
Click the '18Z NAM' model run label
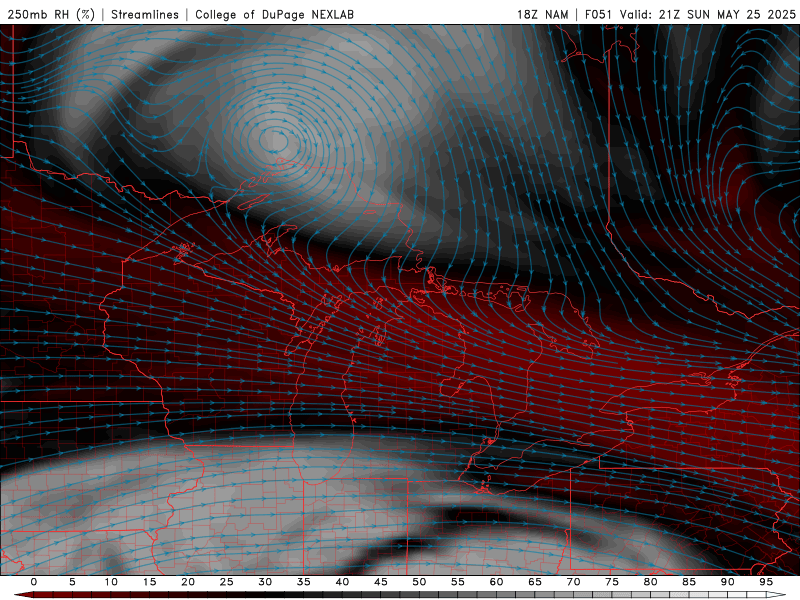tap(543, 14)
